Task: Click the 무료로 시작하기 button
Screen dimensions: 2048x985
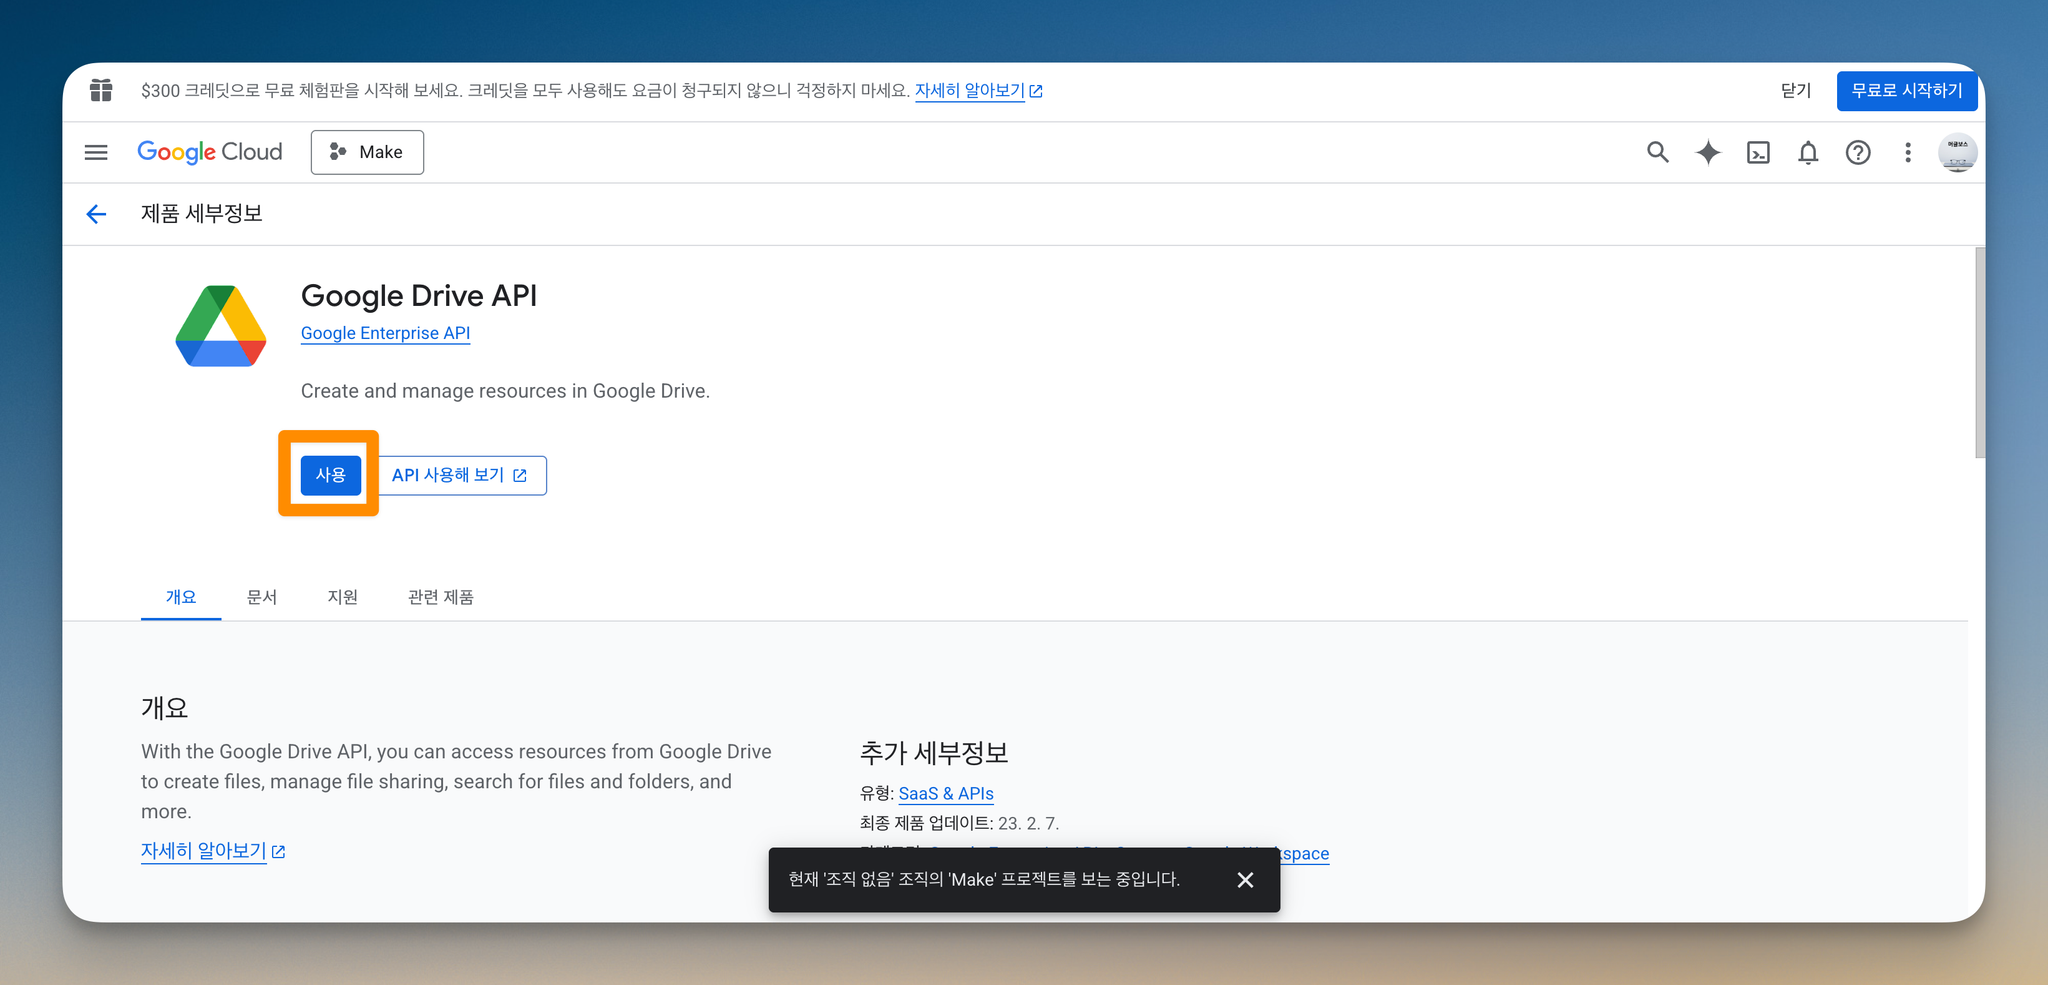Action: click(x=1907, y=91)
